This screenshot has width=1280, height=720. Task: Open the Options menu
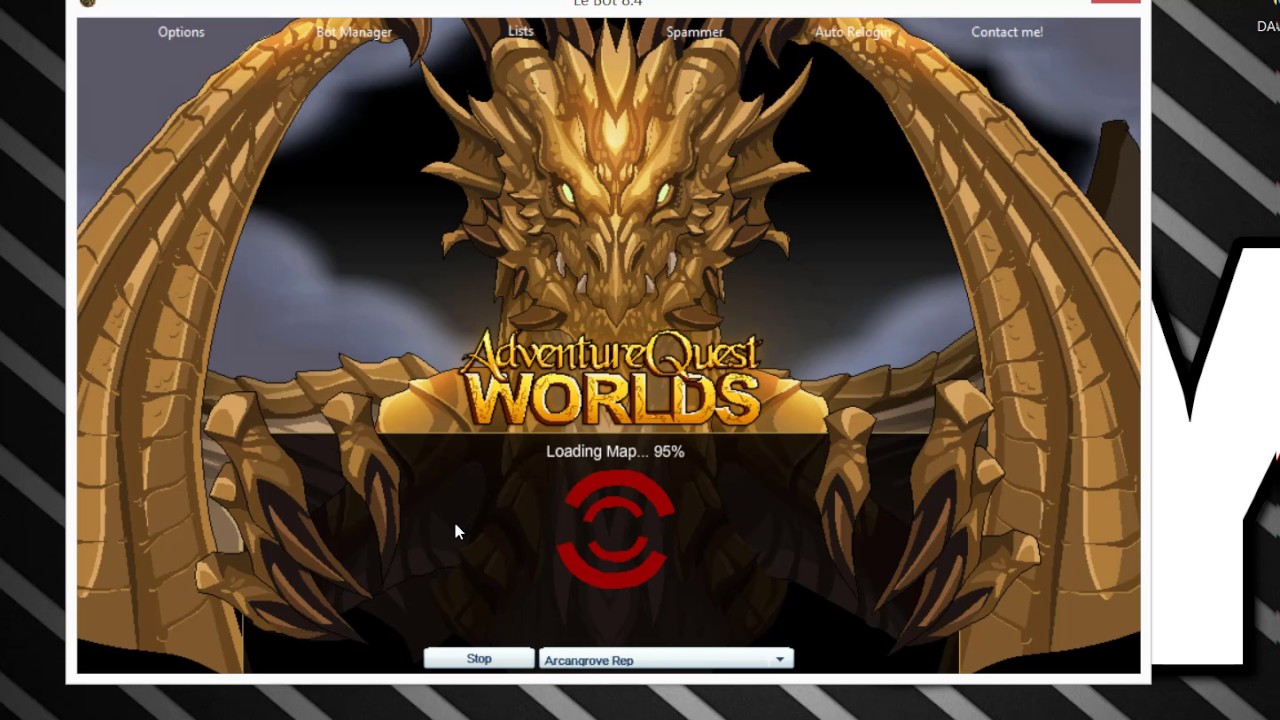[x=181, y=32]
